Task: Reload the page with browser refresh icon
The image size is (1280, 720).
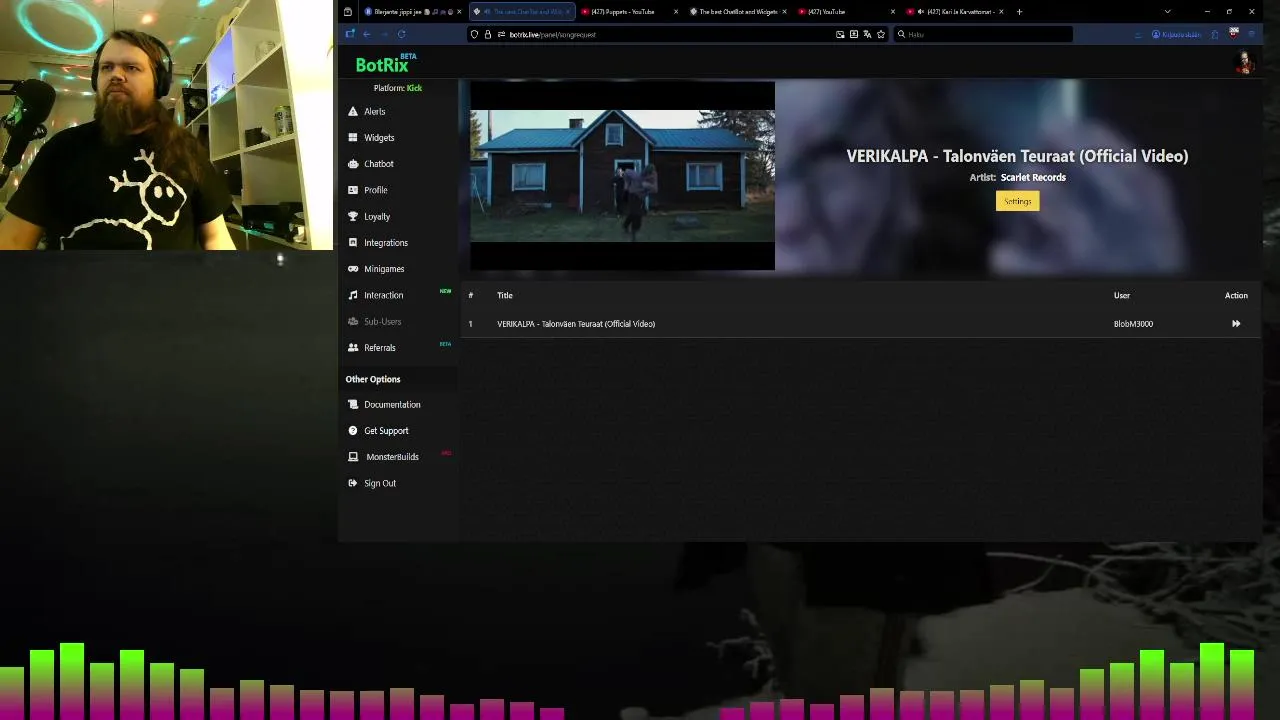Action: point(401,34)
